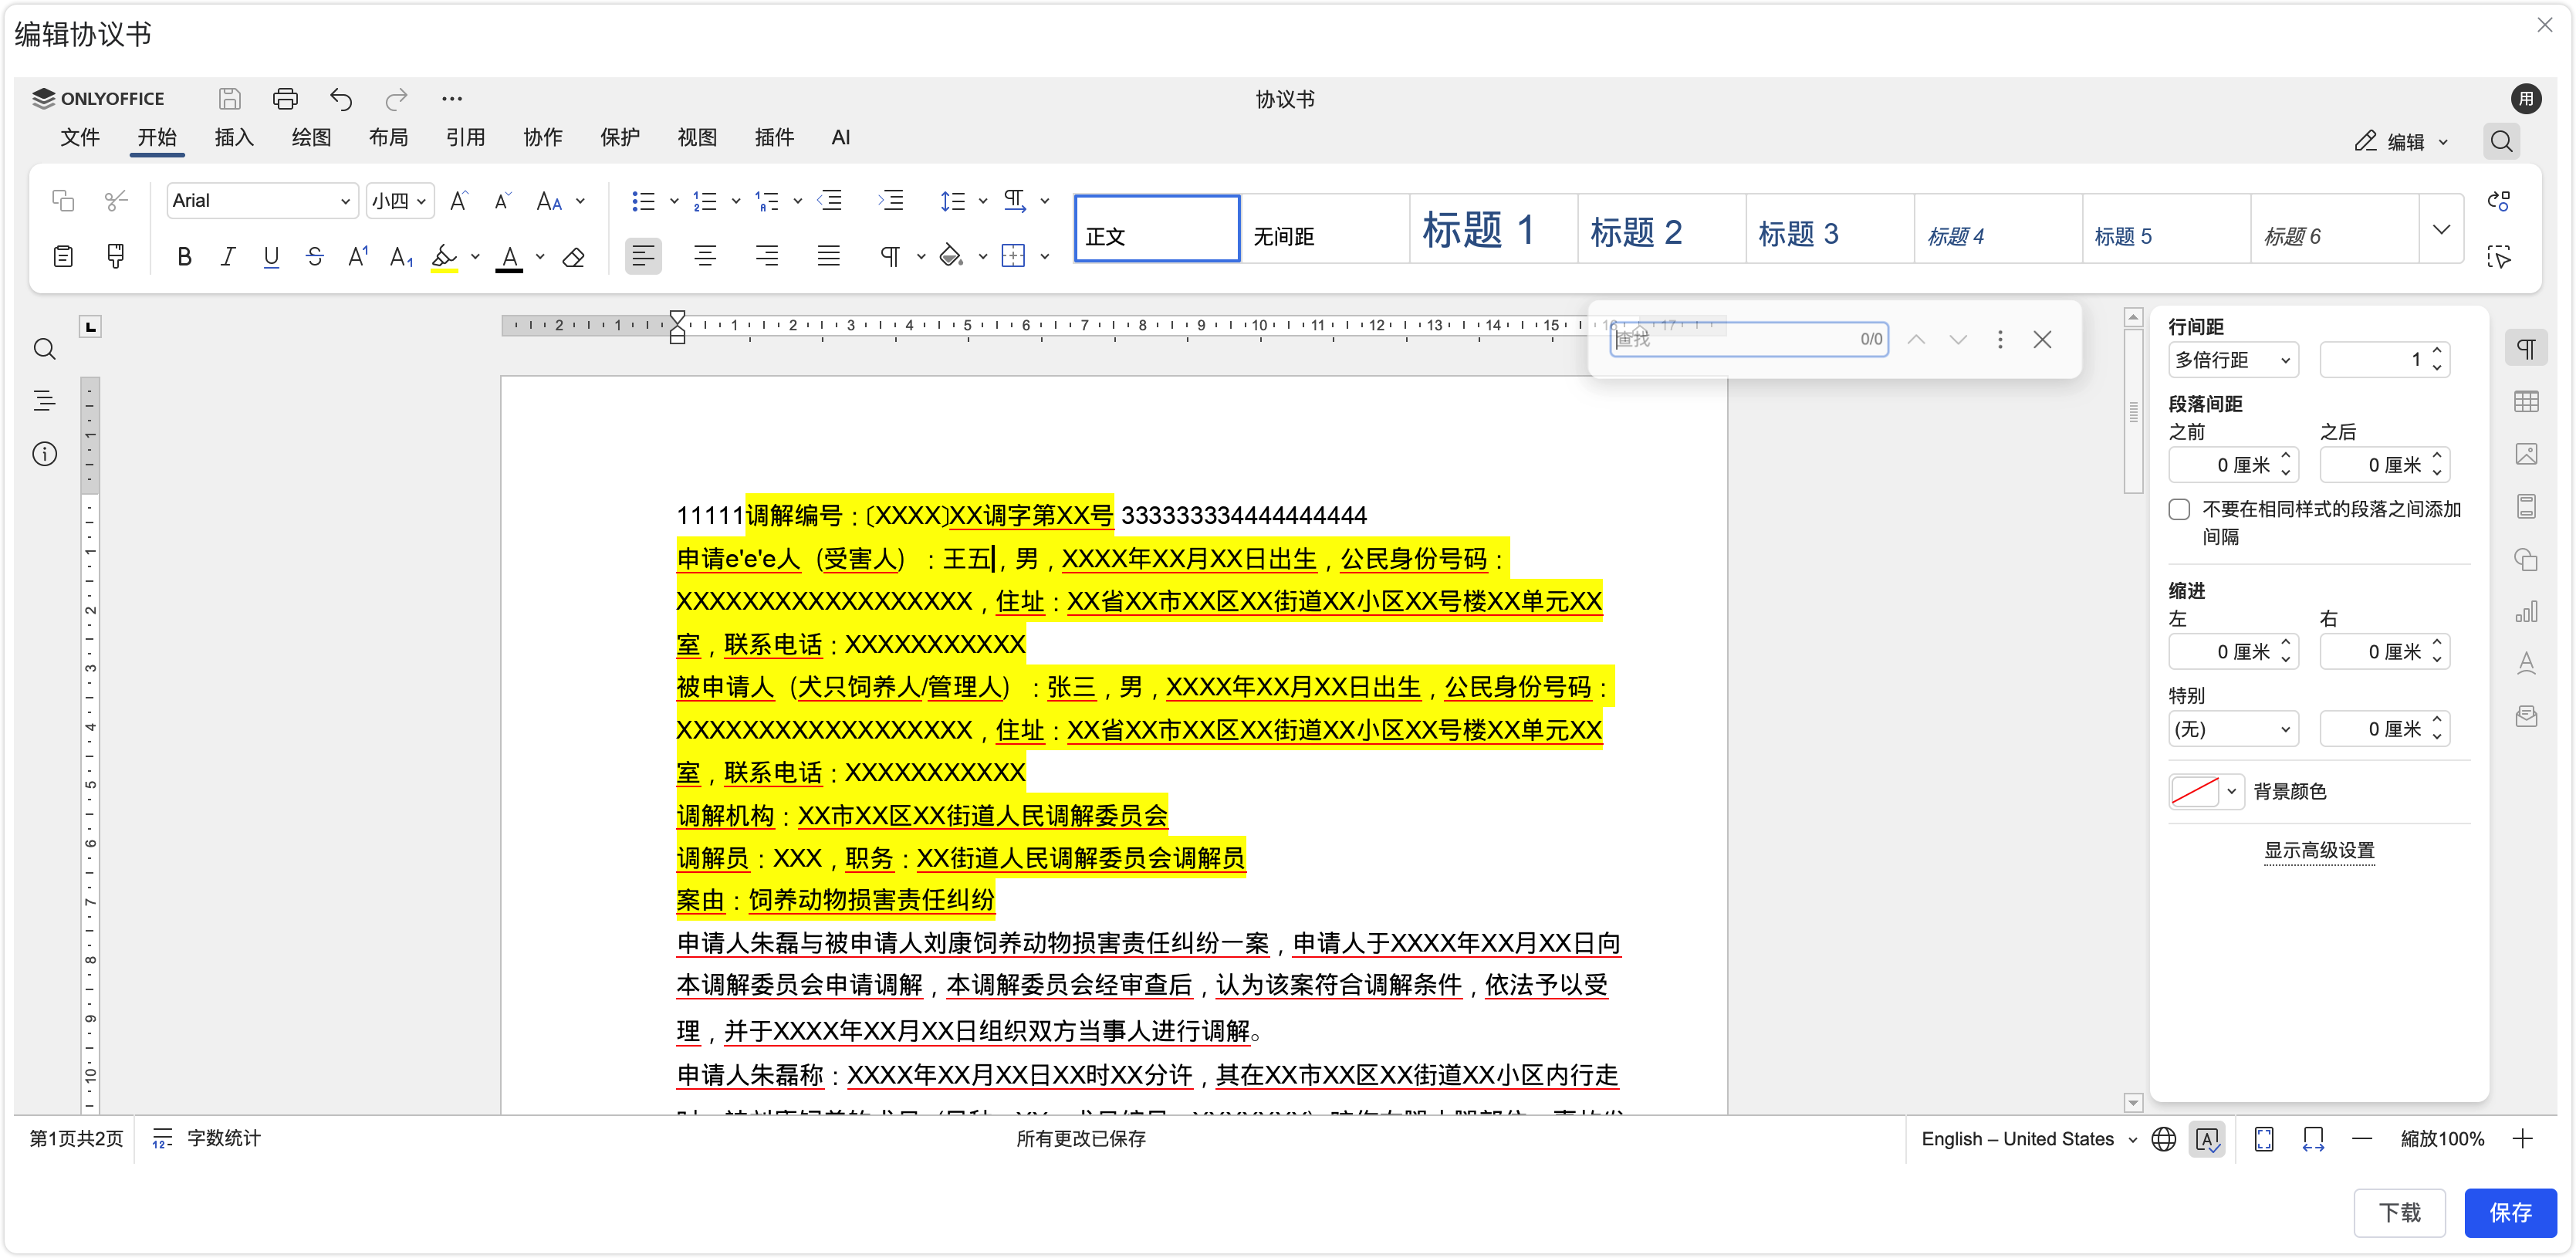Open table settings in right sidebar
Image resolution: width=2576 pixels, height=1258 pixels.
tap(2526, 402)
